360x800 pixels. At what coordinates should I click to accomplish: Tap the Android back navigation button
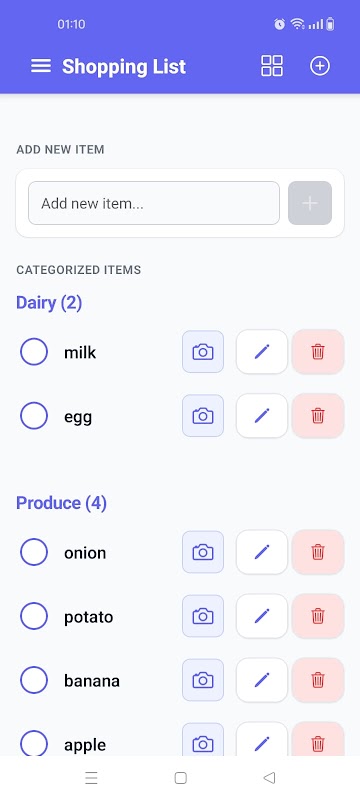(x=269, y=778)
